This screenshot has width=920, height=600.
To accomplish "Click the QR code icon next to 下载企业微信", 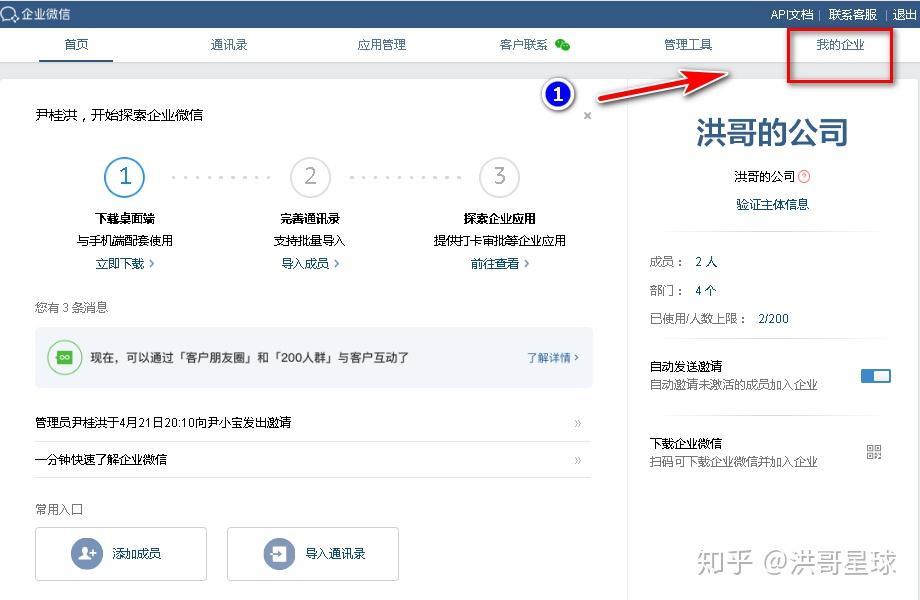I will point(873,452).
